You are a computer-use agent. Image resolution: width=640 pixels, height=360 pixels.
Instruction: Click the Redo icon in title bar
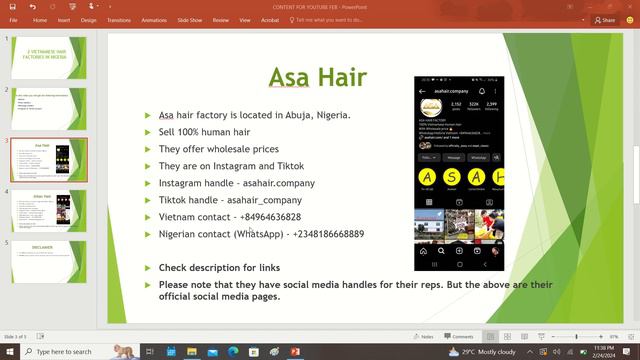pyautogui.click(x=52, y=7)
